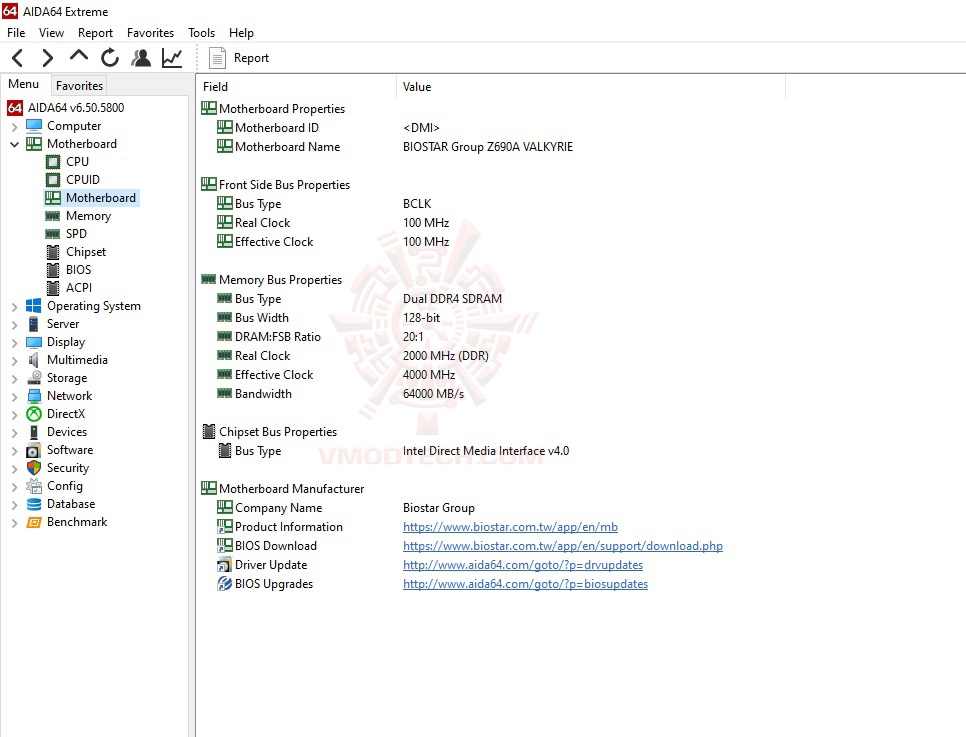The height and width of the screenshot is (737, 966).
Task: Click the AIDA64 v6.50.5800 root icon
Action: pyautogui.click(x=15, y=108)
